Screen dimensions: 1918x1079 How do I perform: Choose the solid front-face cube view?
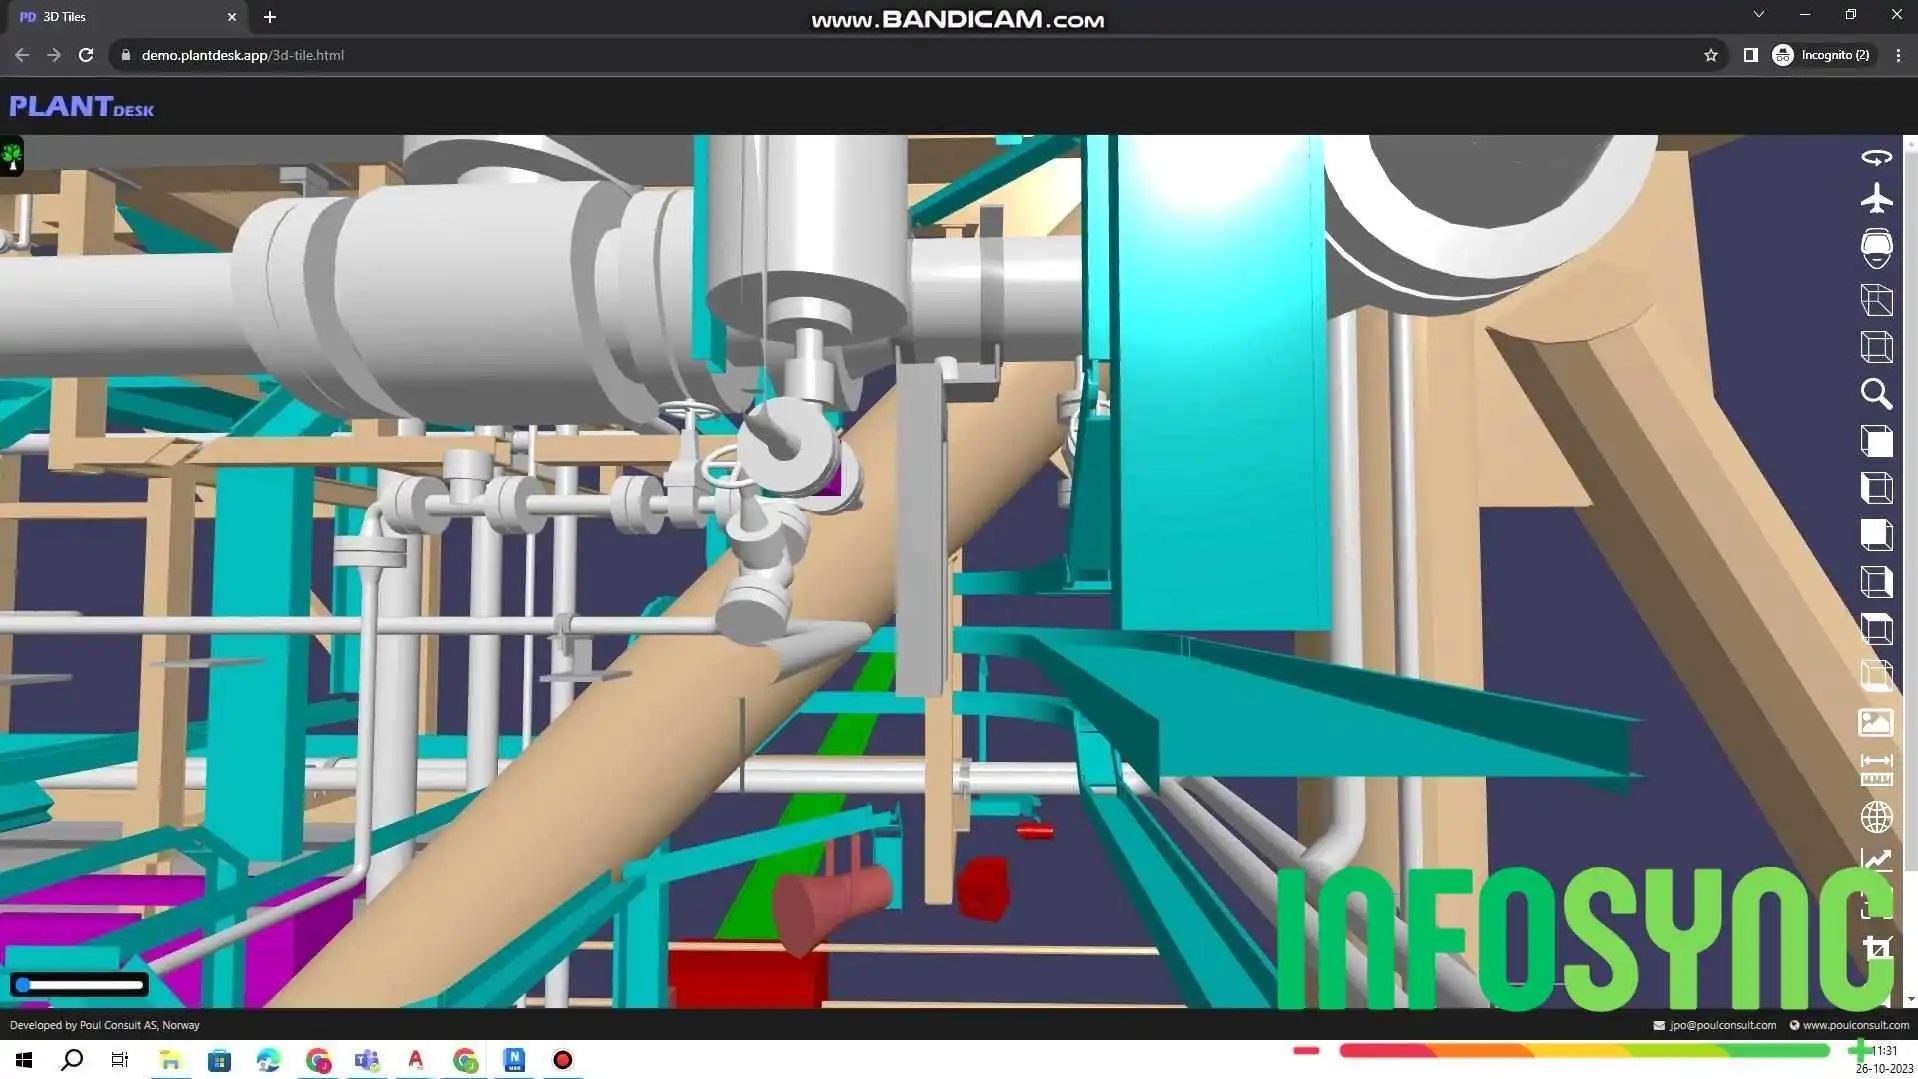click(1876, 535)
